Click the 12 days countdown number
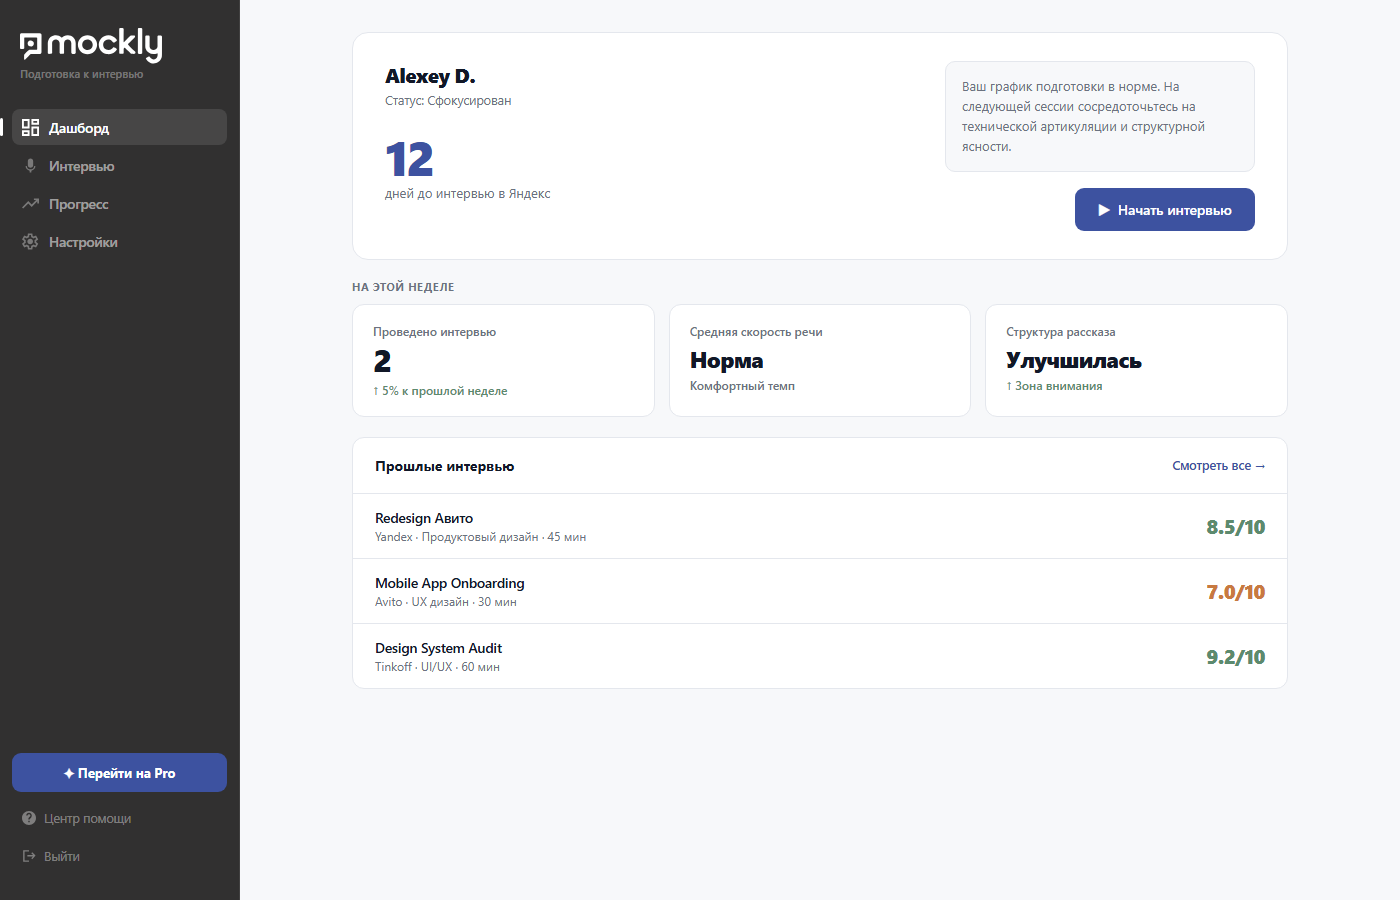 coord(409,159)
